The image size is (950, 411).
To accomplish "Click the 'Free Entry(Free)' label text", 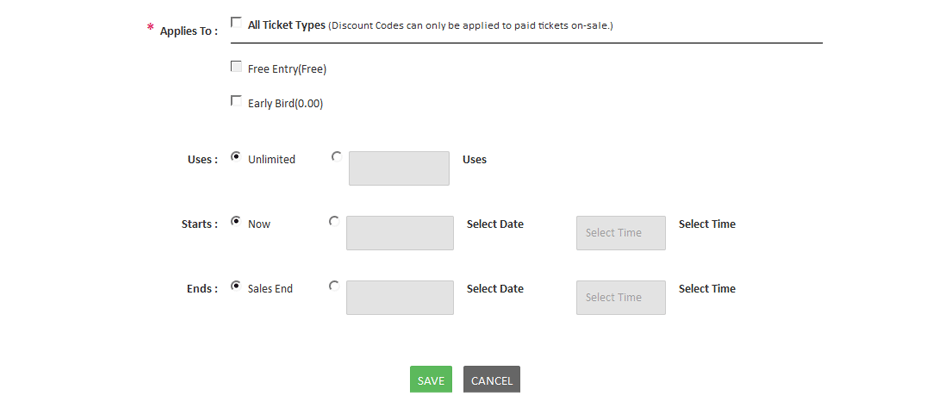I will (287, 69).
